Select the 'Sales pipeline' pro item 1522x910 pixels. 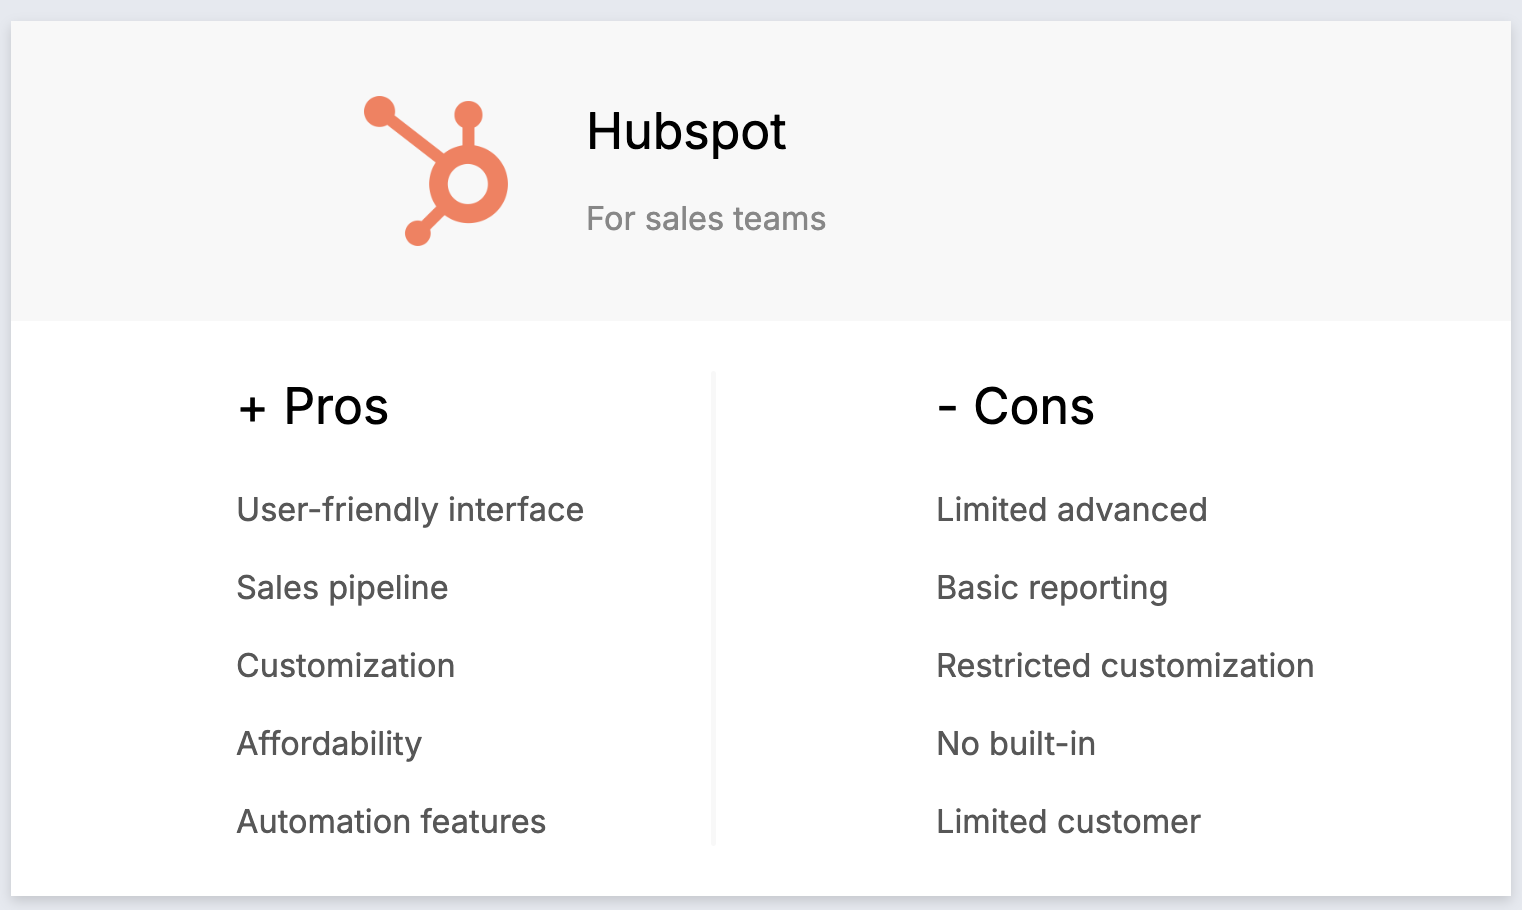[342, 588]
